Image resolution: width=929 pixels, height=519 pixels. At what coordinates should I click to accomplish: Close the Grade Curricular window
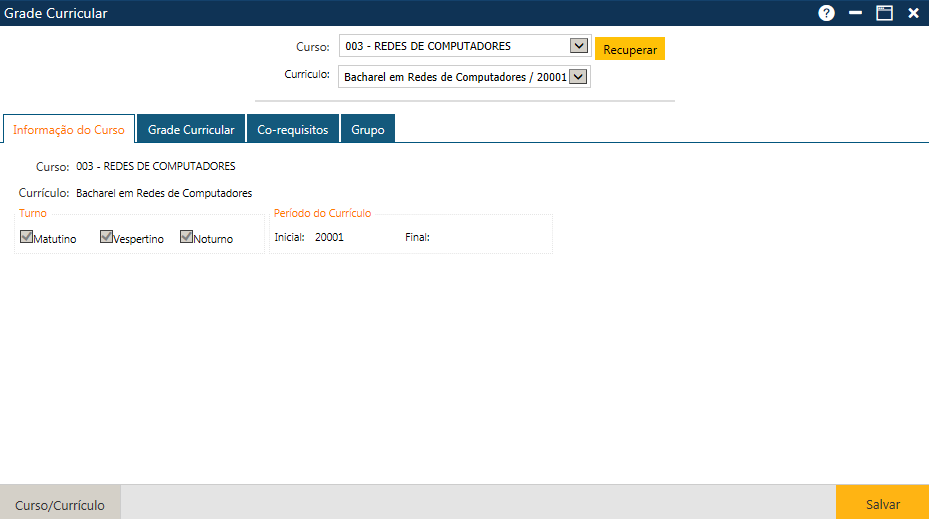pyautogui.click(x=913, y=13)
